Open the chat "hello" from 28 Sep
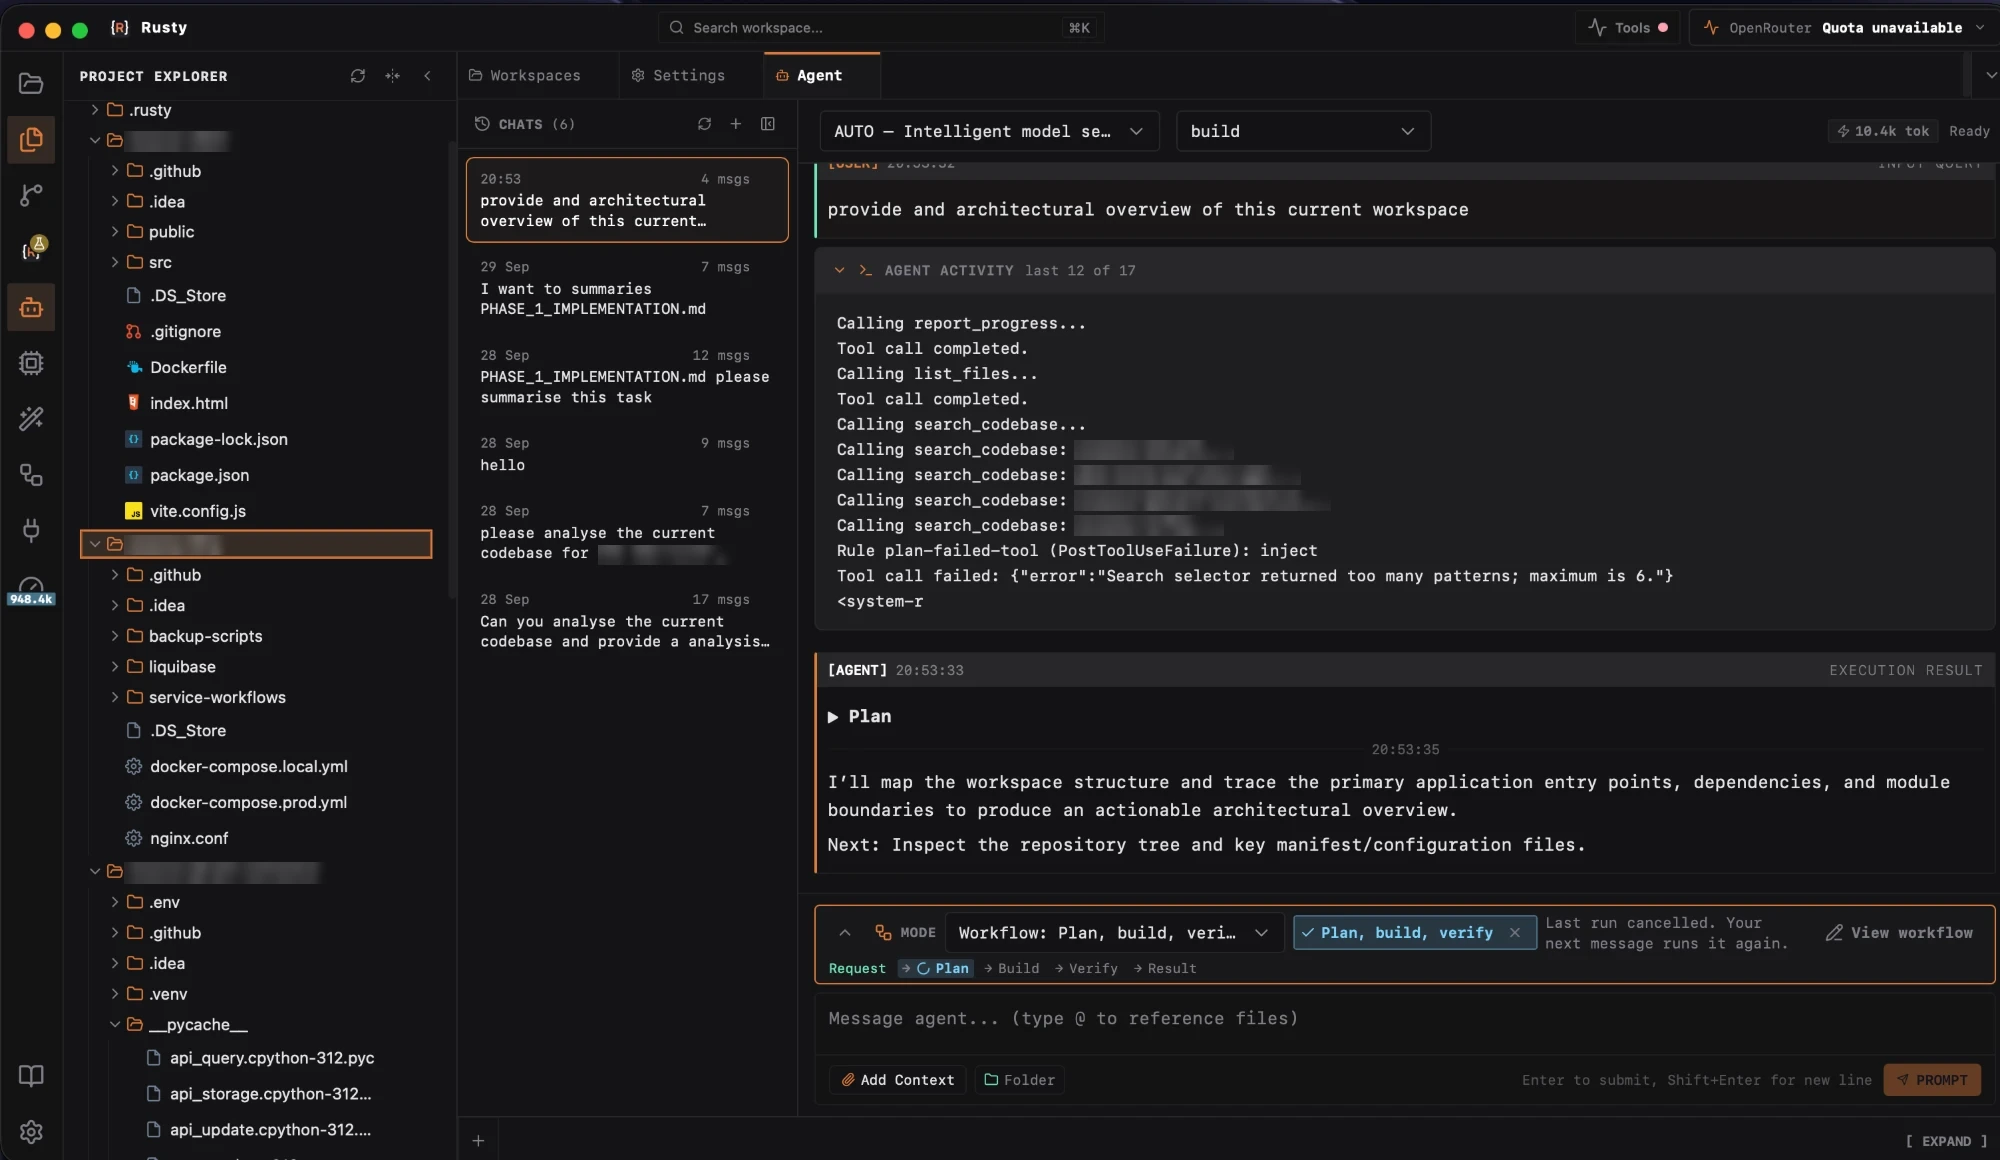Image resolution: width=2000 pixels, height=1160 pixels. [x=627, y=455]
